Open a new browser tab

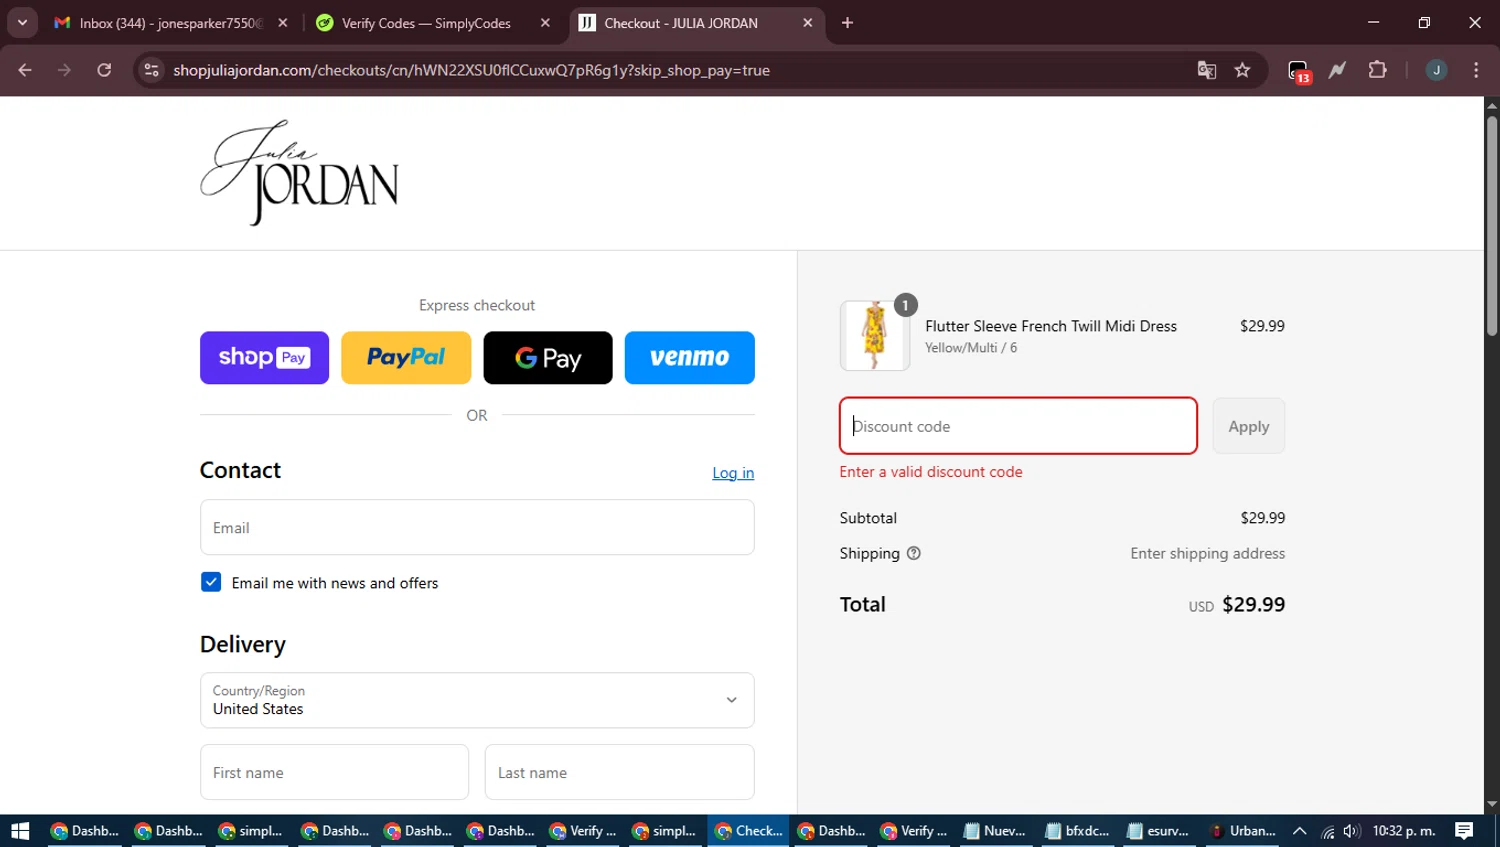click(847, 23)
